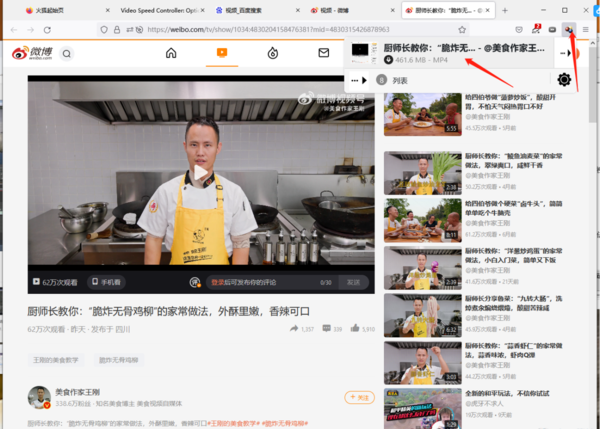Screen dimensions: 600x429
Task: Open downloader settings gear icon
Action: [x=564, y=80]
